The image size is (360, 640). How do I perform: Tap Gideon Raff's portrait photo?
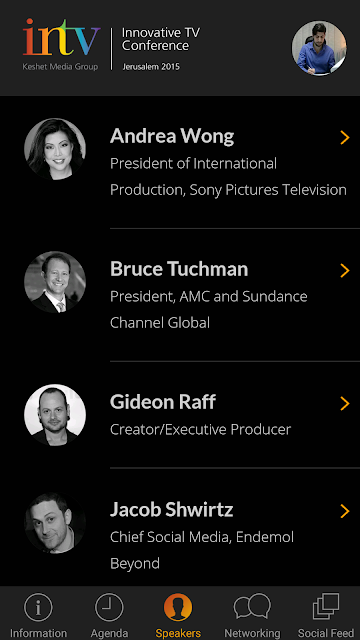[55, 415]
